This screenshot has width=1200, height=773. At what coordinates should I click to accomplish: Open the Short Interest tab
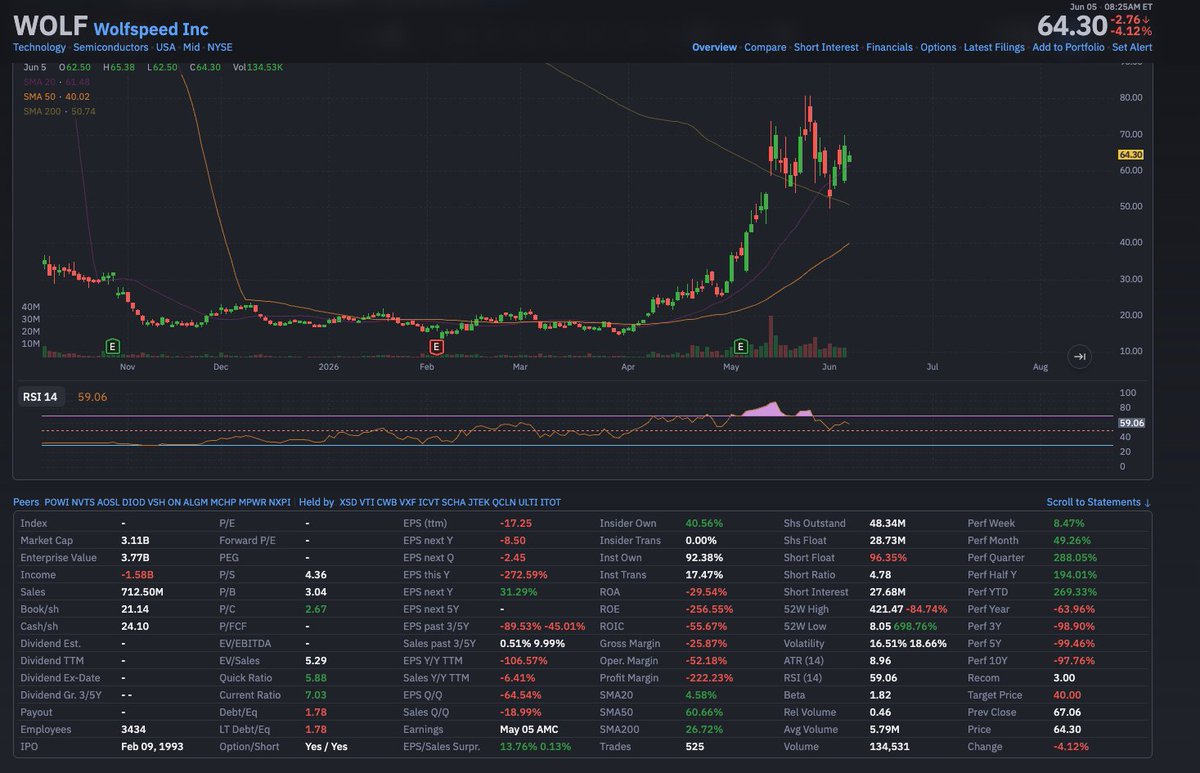(826, 47)
